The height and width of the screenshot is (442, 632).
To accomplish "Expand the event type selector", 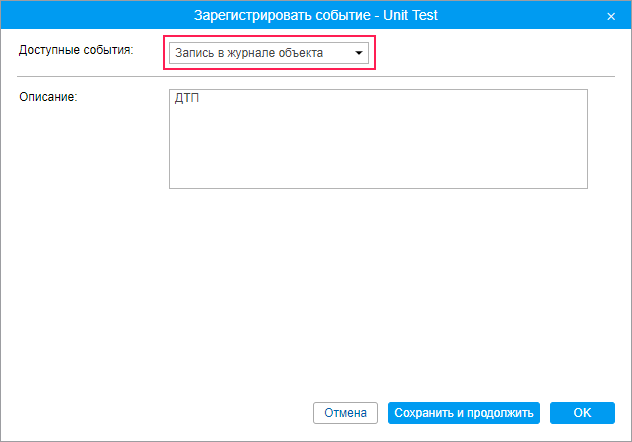I will click(268, 53).
